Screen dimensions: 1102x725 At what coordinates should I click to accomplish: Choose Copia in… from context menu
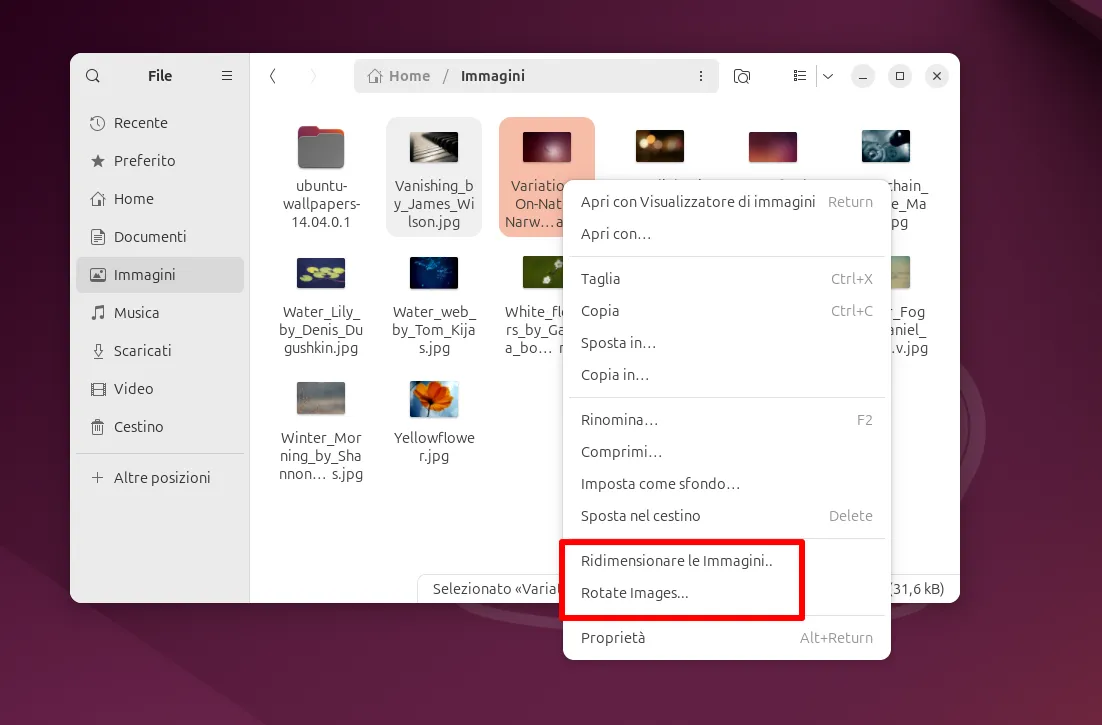727,375
